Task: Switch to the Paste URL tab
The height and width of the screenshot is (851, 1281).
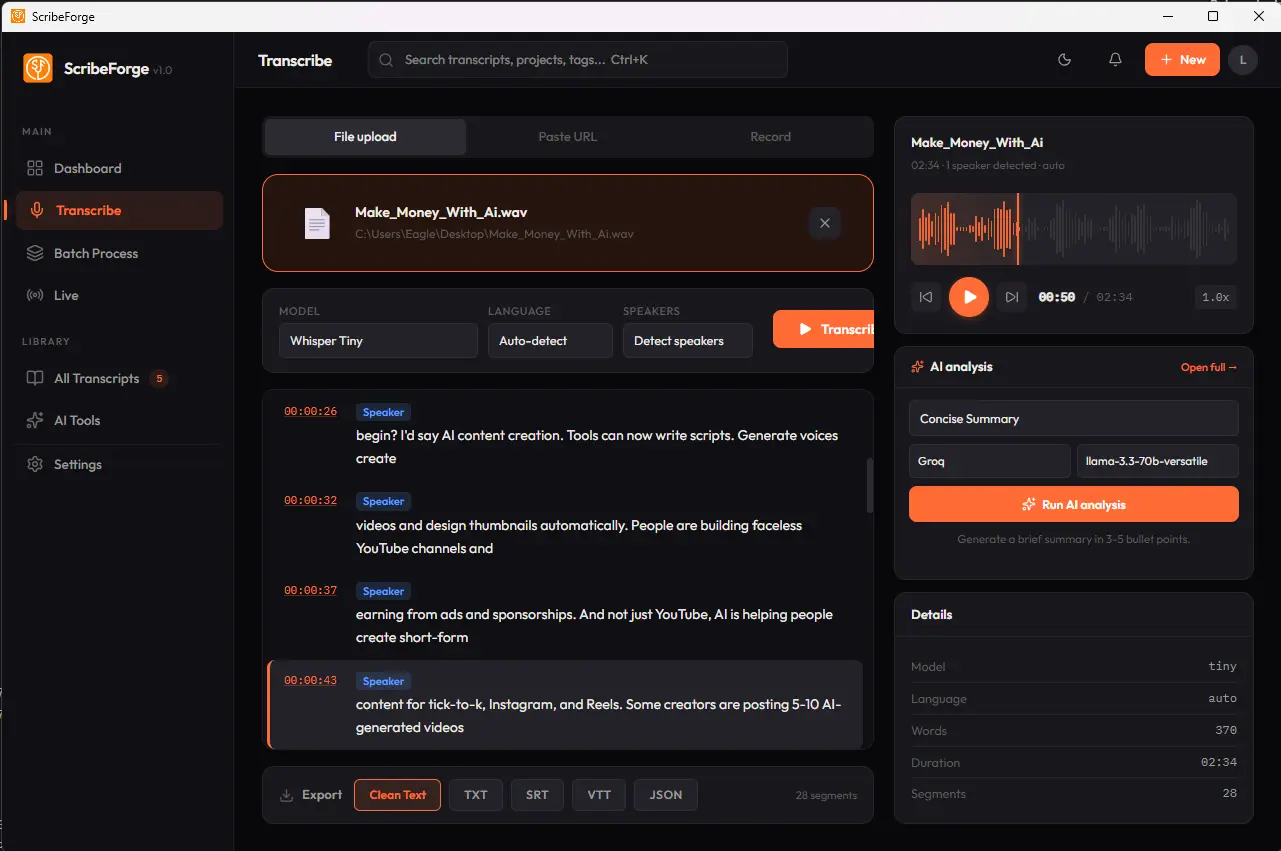Action: [567, 137]
